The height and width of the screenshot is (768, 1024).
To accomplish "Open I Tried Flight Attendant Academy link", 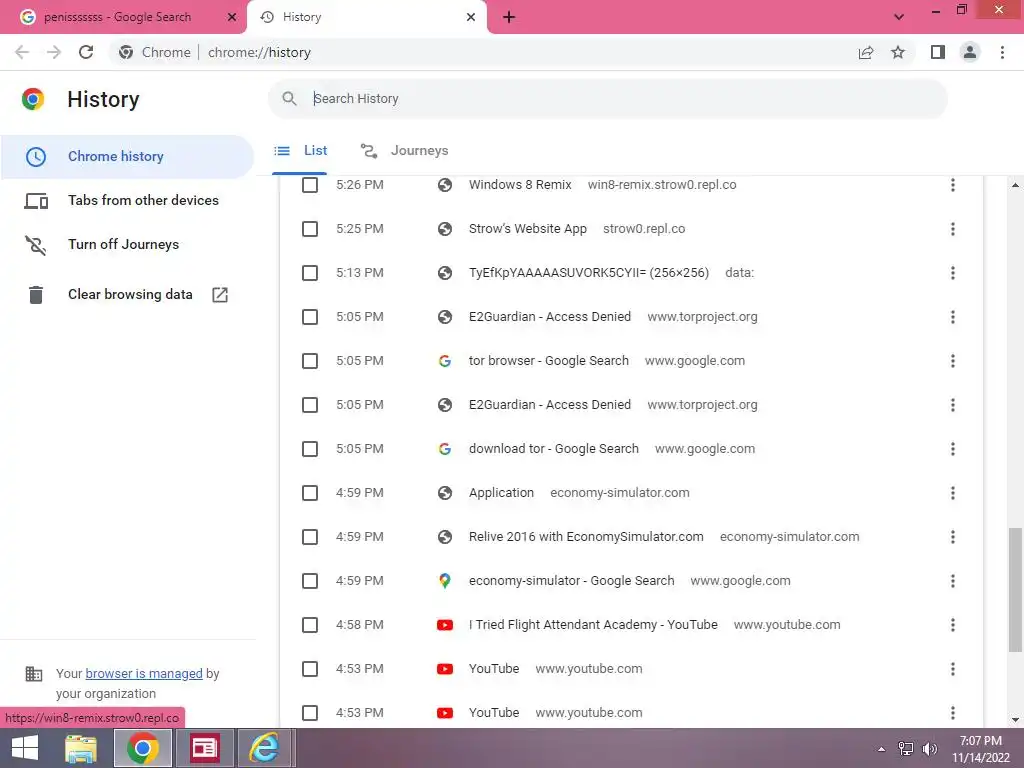I will (x=593, y=625).
